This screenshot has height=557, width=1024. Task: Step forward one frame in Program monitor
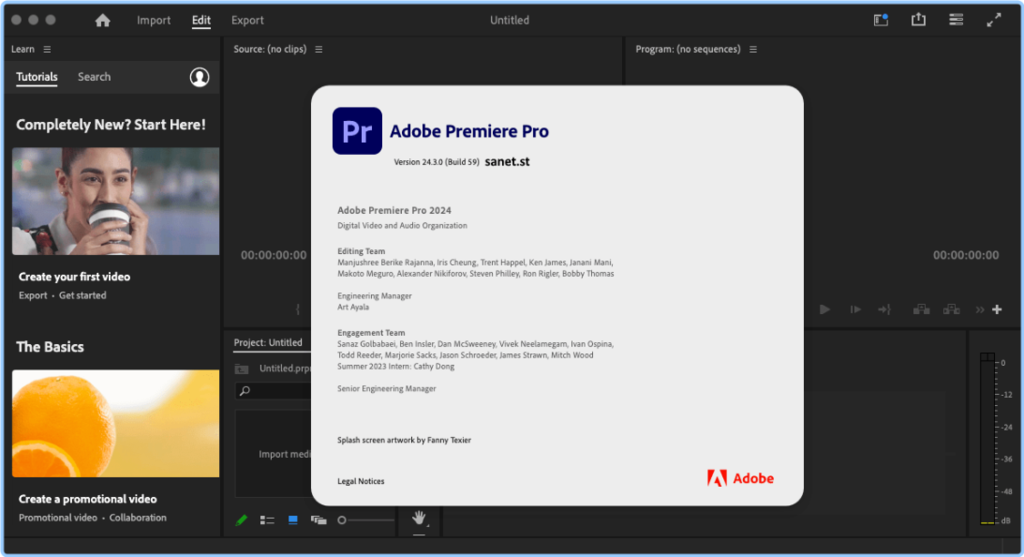coord(856,310)
